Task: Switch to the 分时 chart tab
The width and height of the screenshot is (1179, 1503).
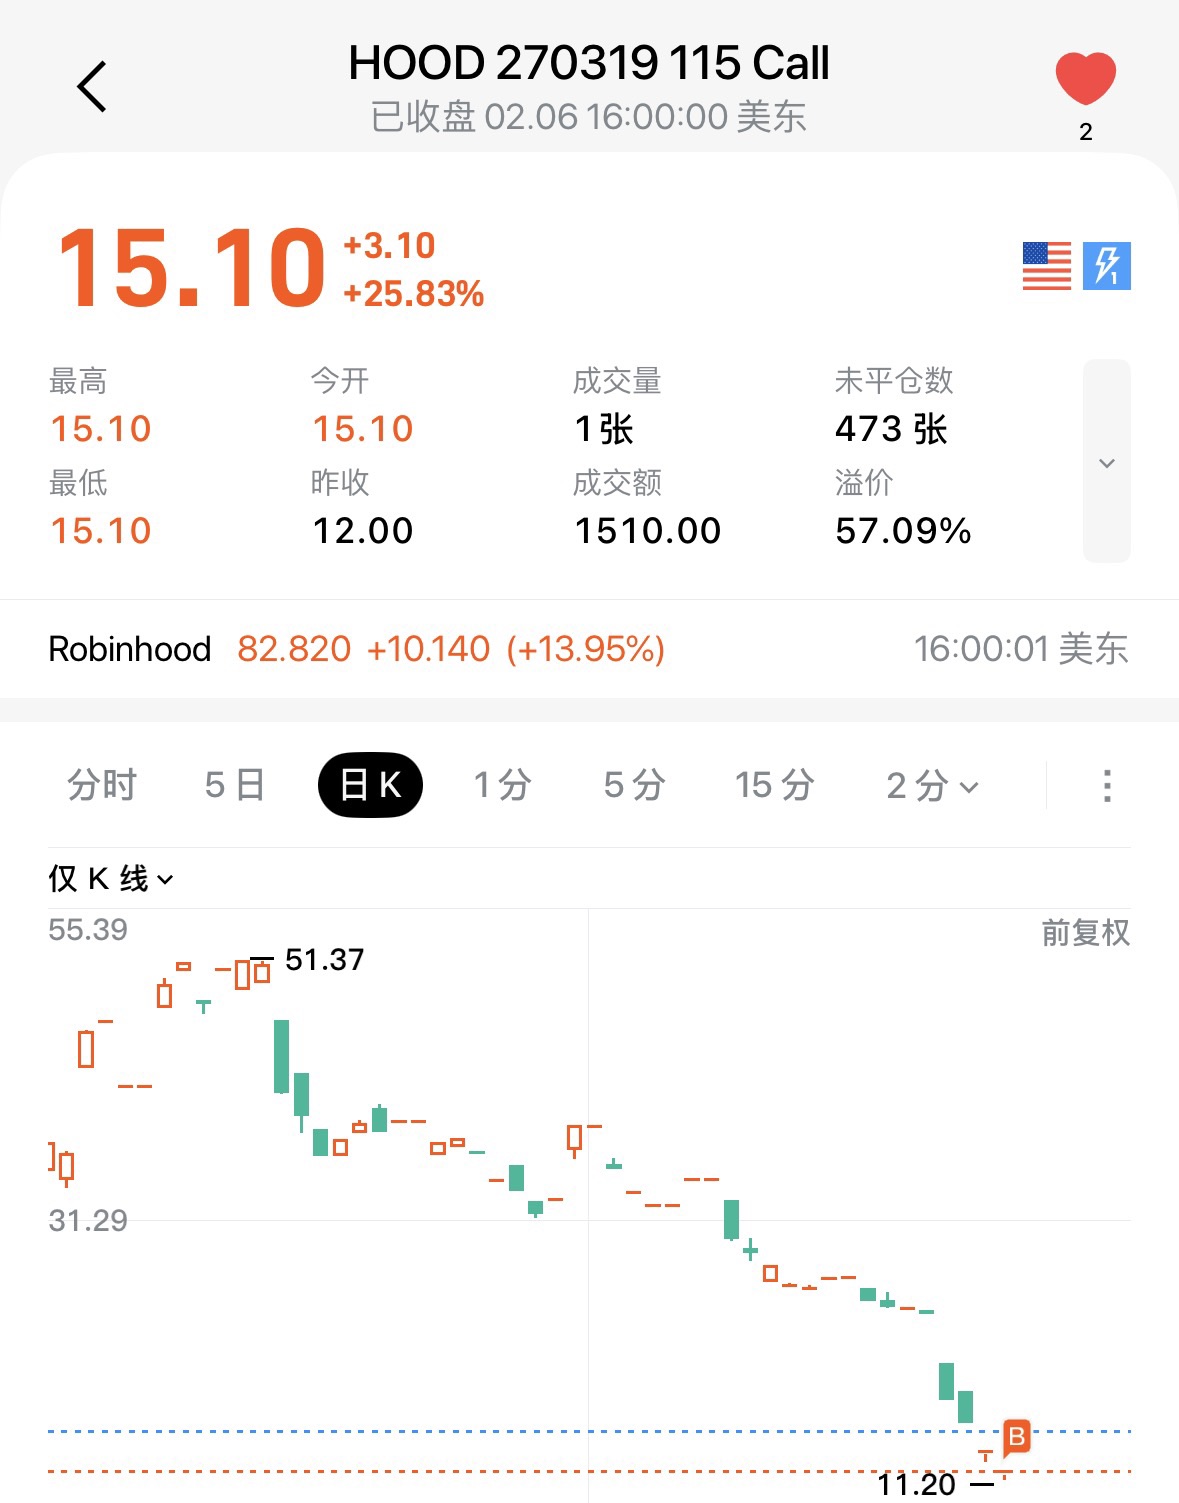Action: click(x=102, y=785)
